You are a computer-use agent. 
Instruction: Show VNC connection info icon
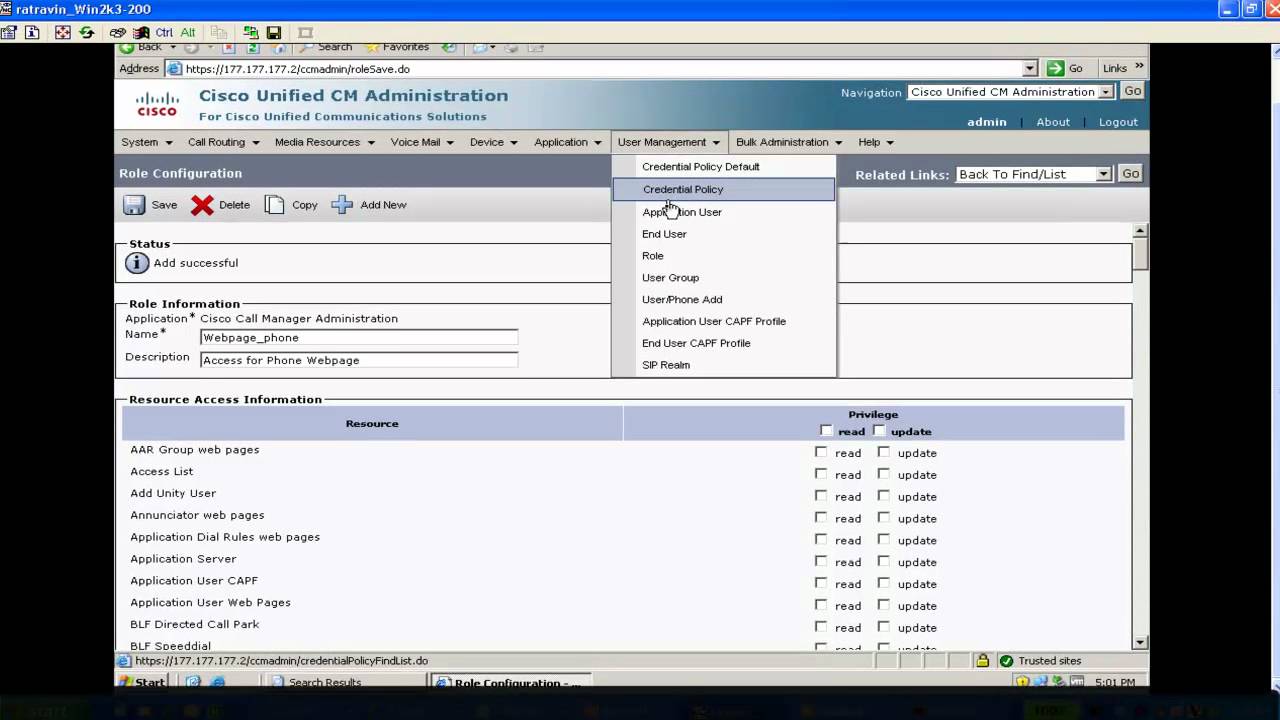[32, 32]
